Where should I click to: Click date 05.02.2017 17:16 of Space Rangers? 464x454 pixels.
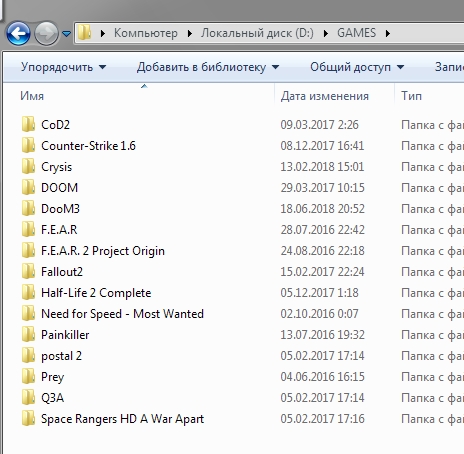click(322, 419)
